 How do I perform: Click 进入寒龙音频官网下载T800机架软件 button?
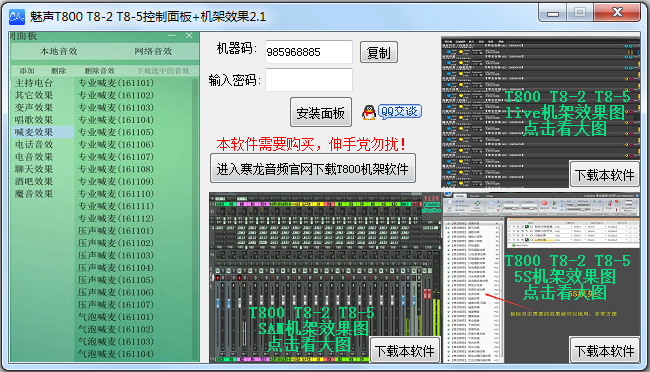coord(313,168)
